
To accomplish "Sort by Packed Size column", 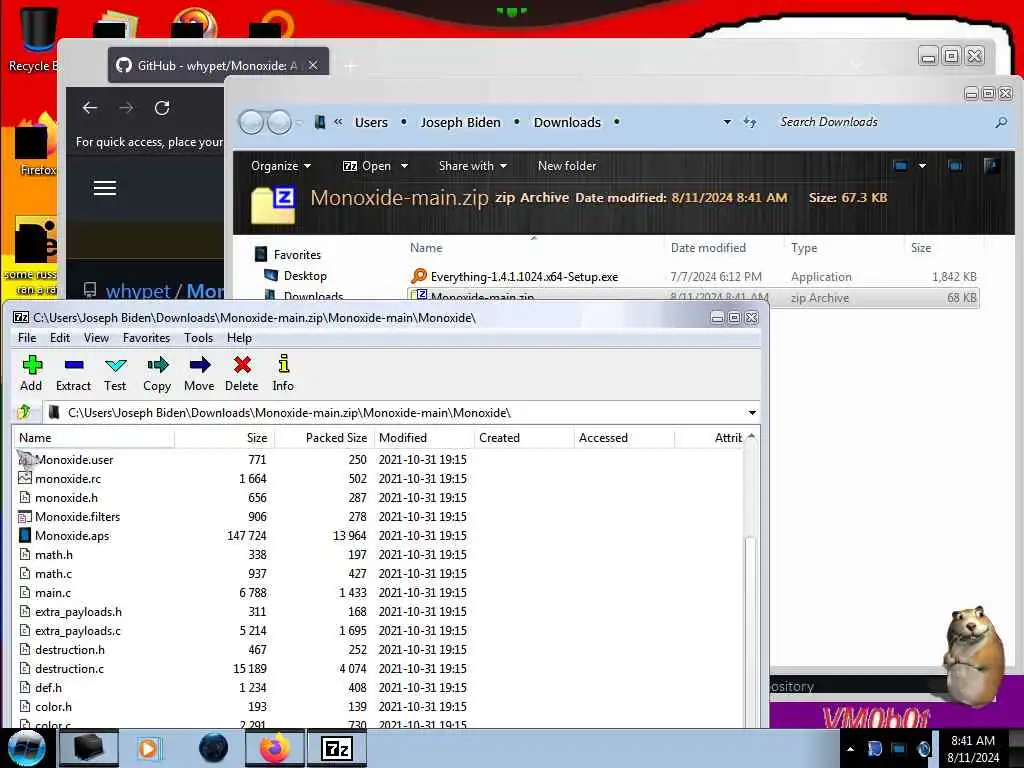I will (324, 438).
